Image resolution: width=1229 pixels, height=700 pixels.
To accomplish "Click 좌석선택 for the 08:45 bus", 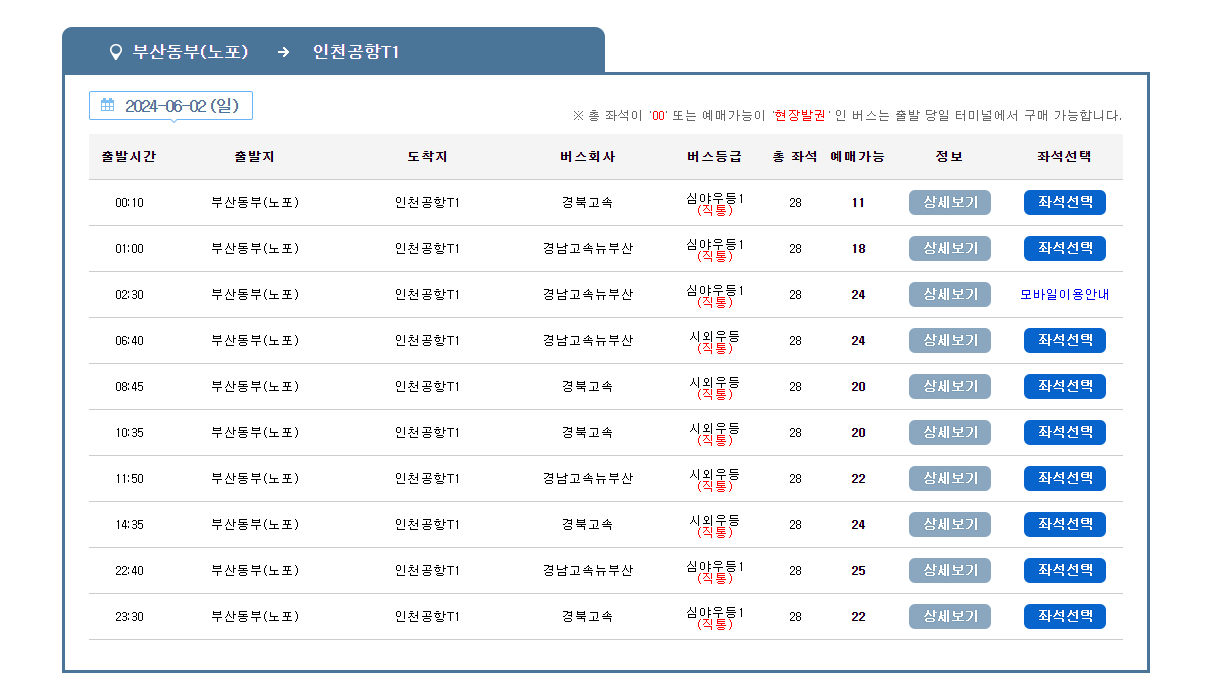I will click(x=1065, y=387).
